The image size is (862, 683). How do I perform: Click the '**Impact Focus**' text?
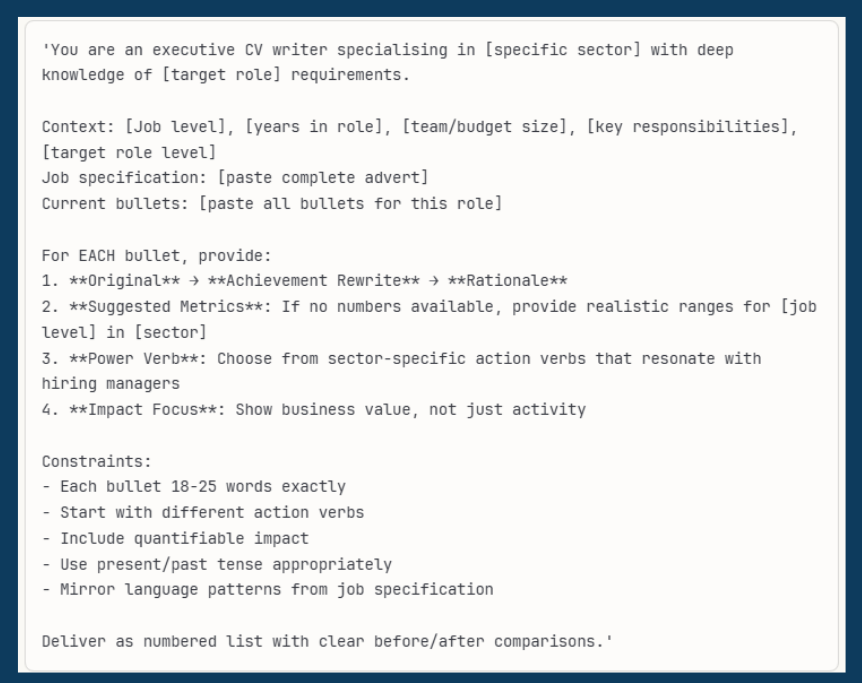(125, 410)
